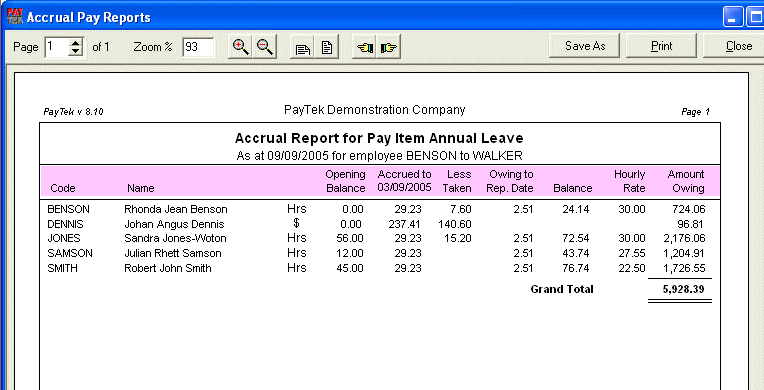Click hourly rate 27.55
The height and width of the screenshot is (390, 764).
click(x=631, y=253)
